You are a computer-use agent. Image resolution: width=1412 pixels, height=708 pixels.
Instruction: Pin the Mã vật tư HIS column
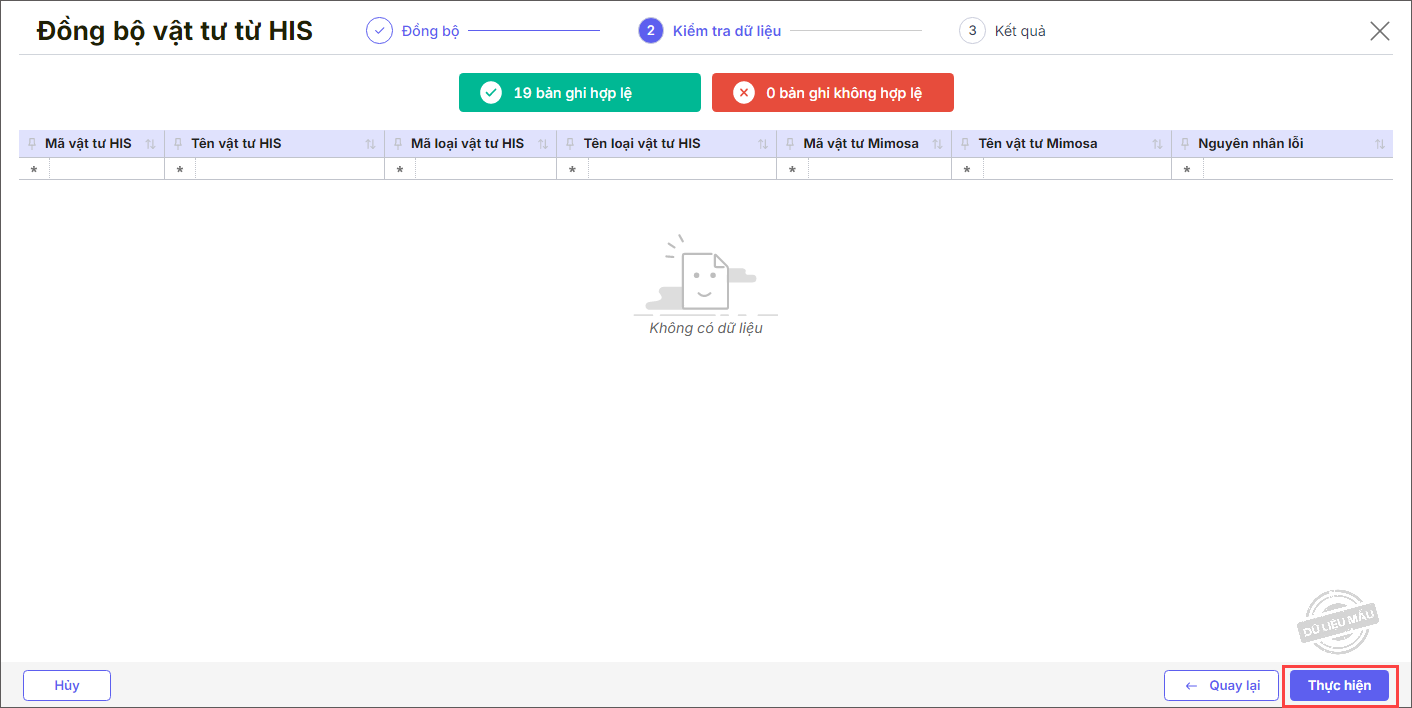click(x=32, y=144)
